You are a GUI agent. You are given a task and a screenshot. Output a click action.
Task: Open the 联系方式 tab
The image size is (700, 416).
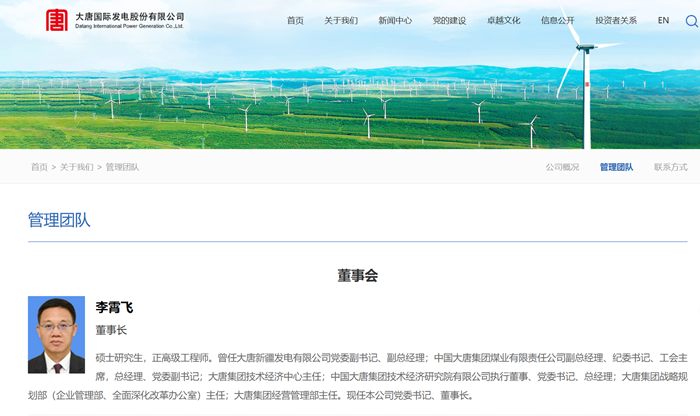[x=670, y=167]
